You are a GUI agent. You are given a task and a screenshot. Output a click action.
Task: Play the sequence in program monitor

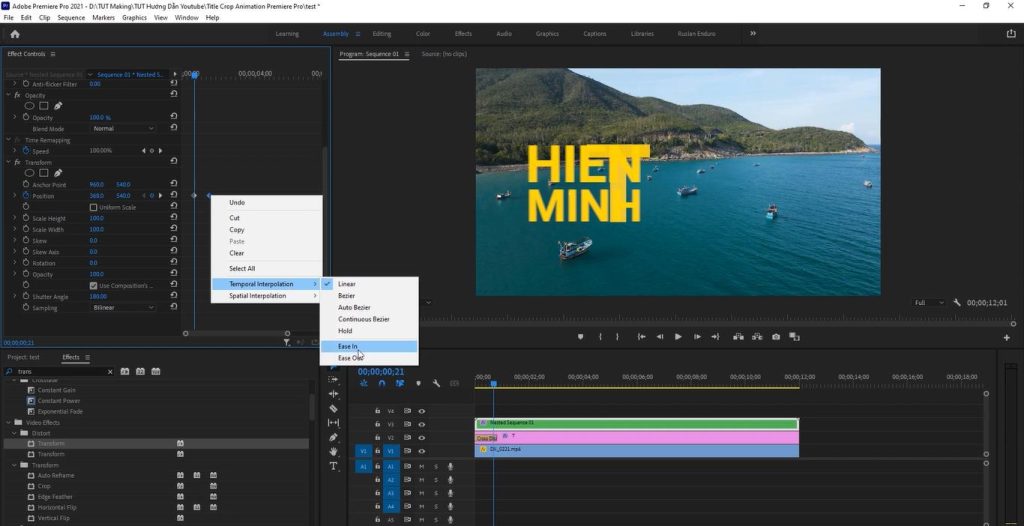pyautogui.click(x=678, y=337)
